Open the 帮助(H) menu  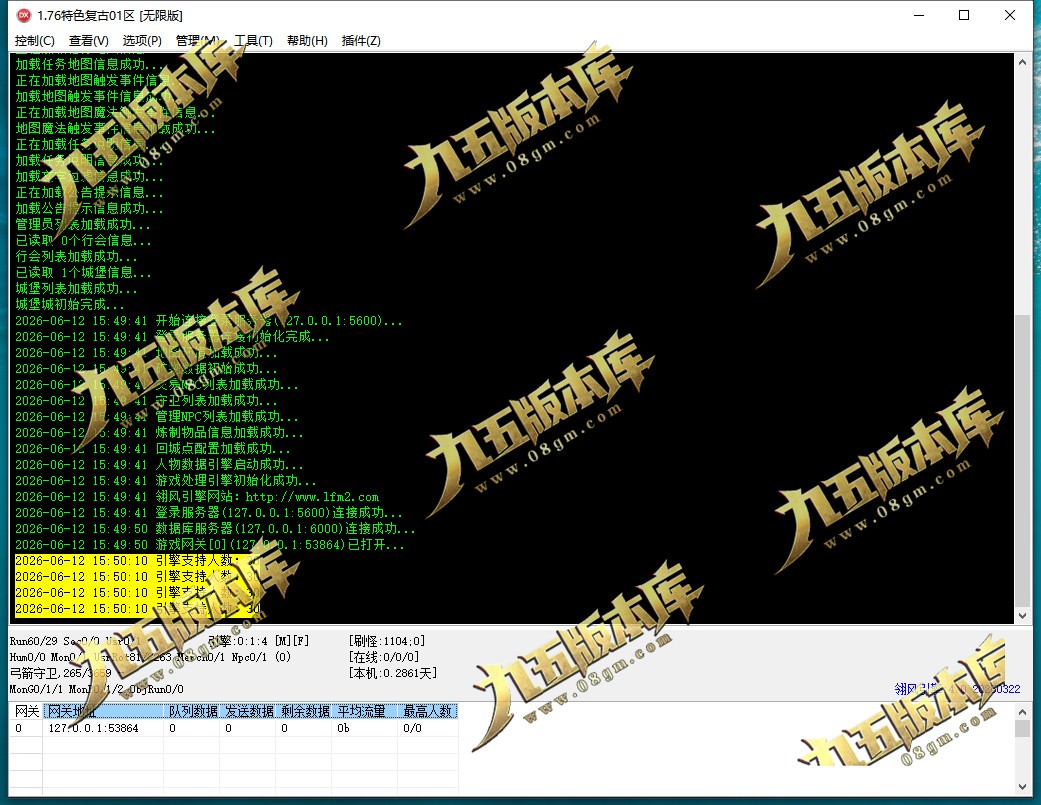tap(307, 40)
